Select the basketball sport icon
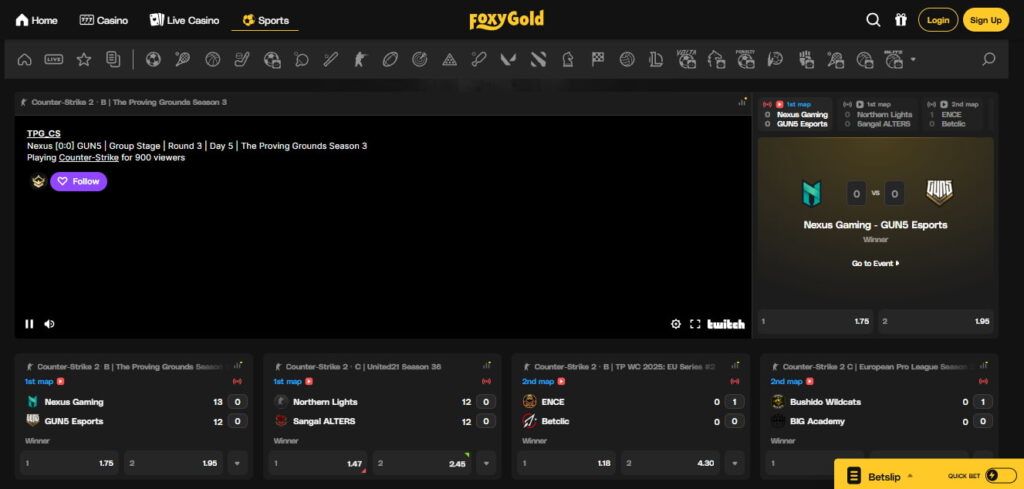 (212, 59)
